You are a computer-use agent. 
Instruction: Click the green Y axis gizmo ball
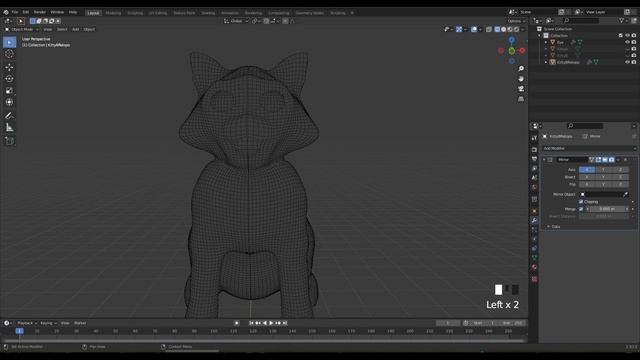click(511, 51)
